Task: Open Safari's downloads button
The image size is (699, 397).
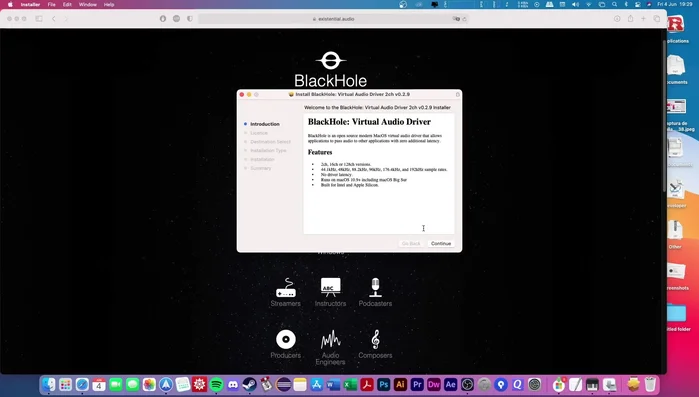Action: [617, 19]
